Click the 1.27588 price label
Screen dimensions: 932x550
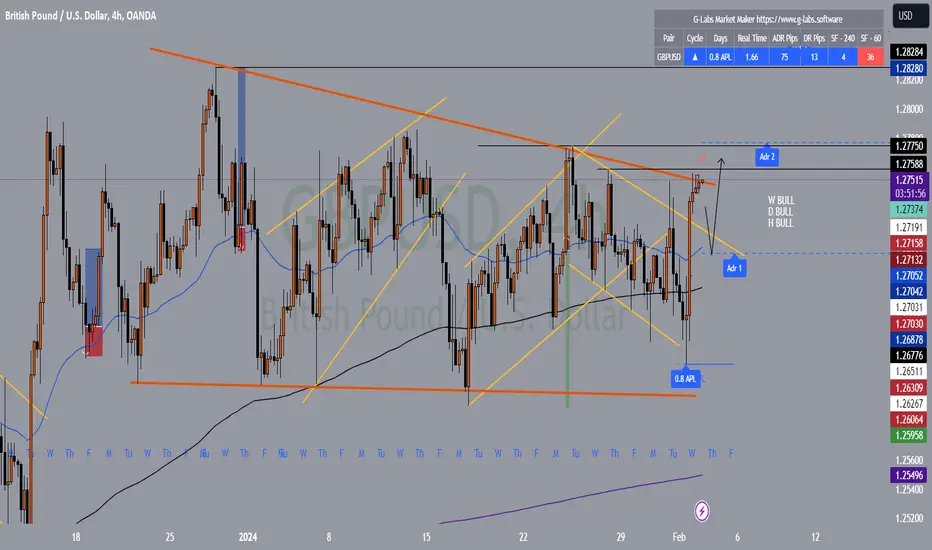[x=908, y=164]
